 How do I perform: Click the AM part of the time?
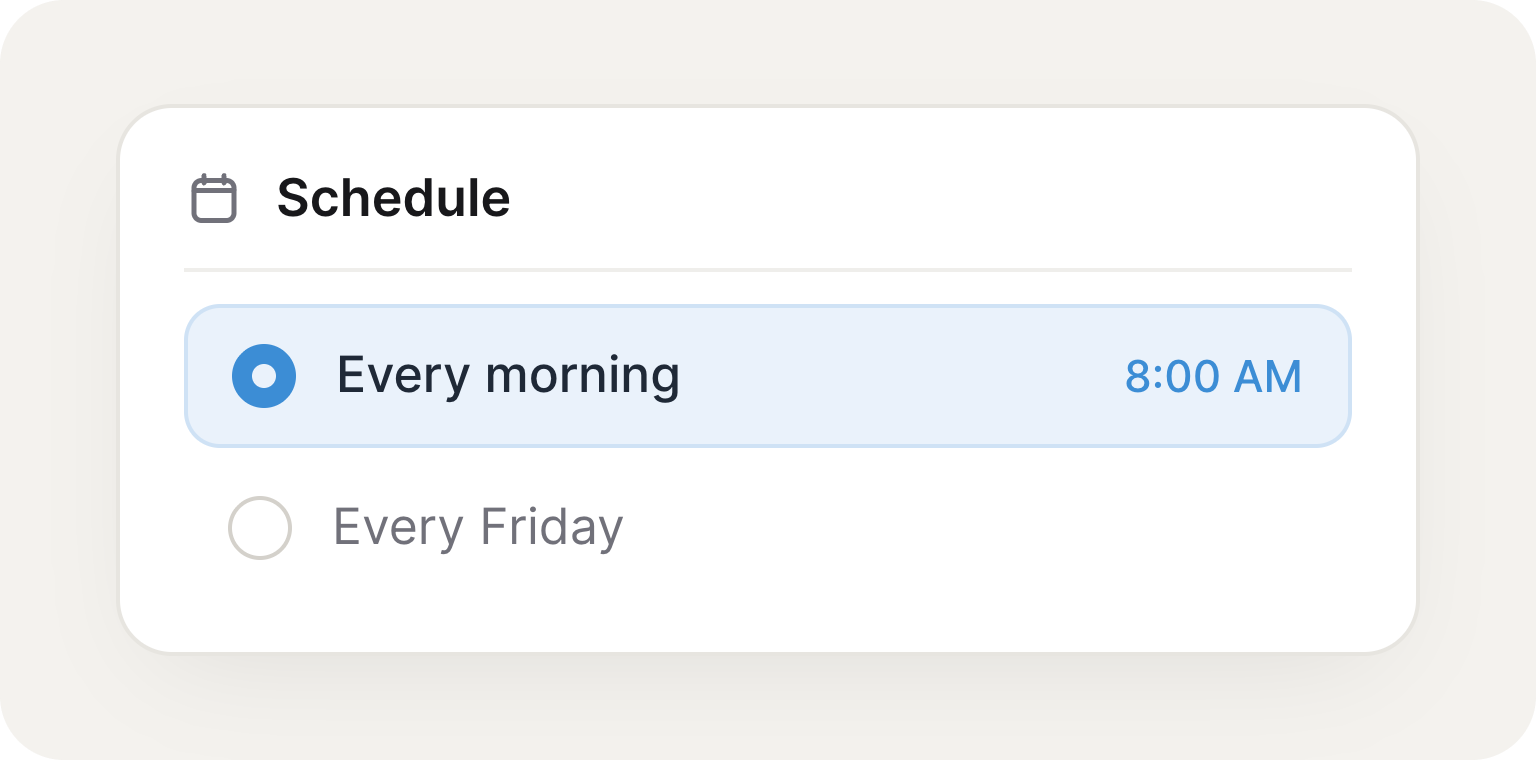(1267, 377)
